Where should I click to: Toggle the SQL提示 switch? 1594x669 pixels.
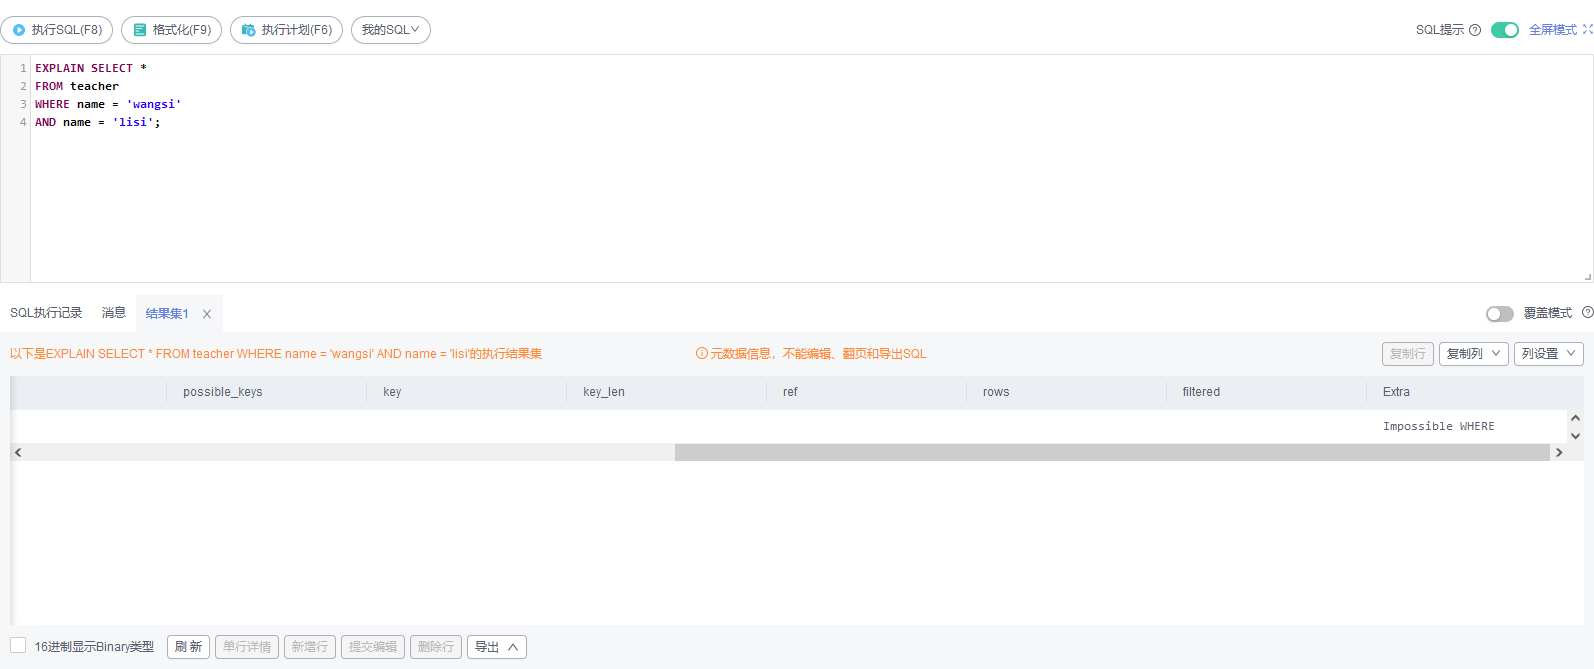coord(1504,30)
